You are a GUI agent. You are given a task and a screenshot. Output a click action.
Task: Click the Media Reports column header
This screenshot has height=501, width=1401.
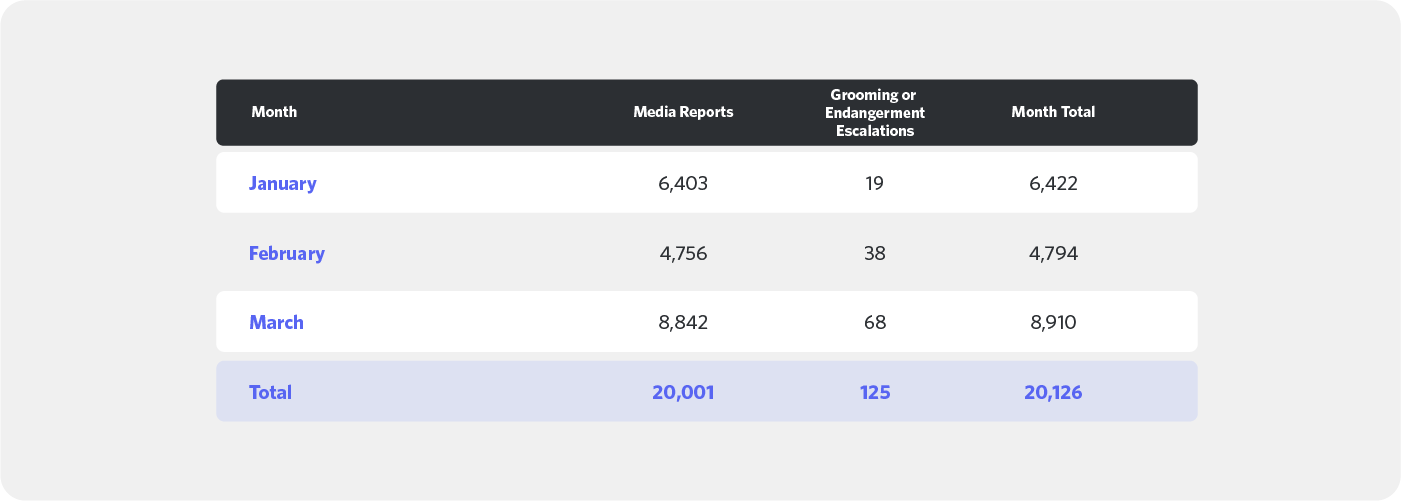(683, 112)
